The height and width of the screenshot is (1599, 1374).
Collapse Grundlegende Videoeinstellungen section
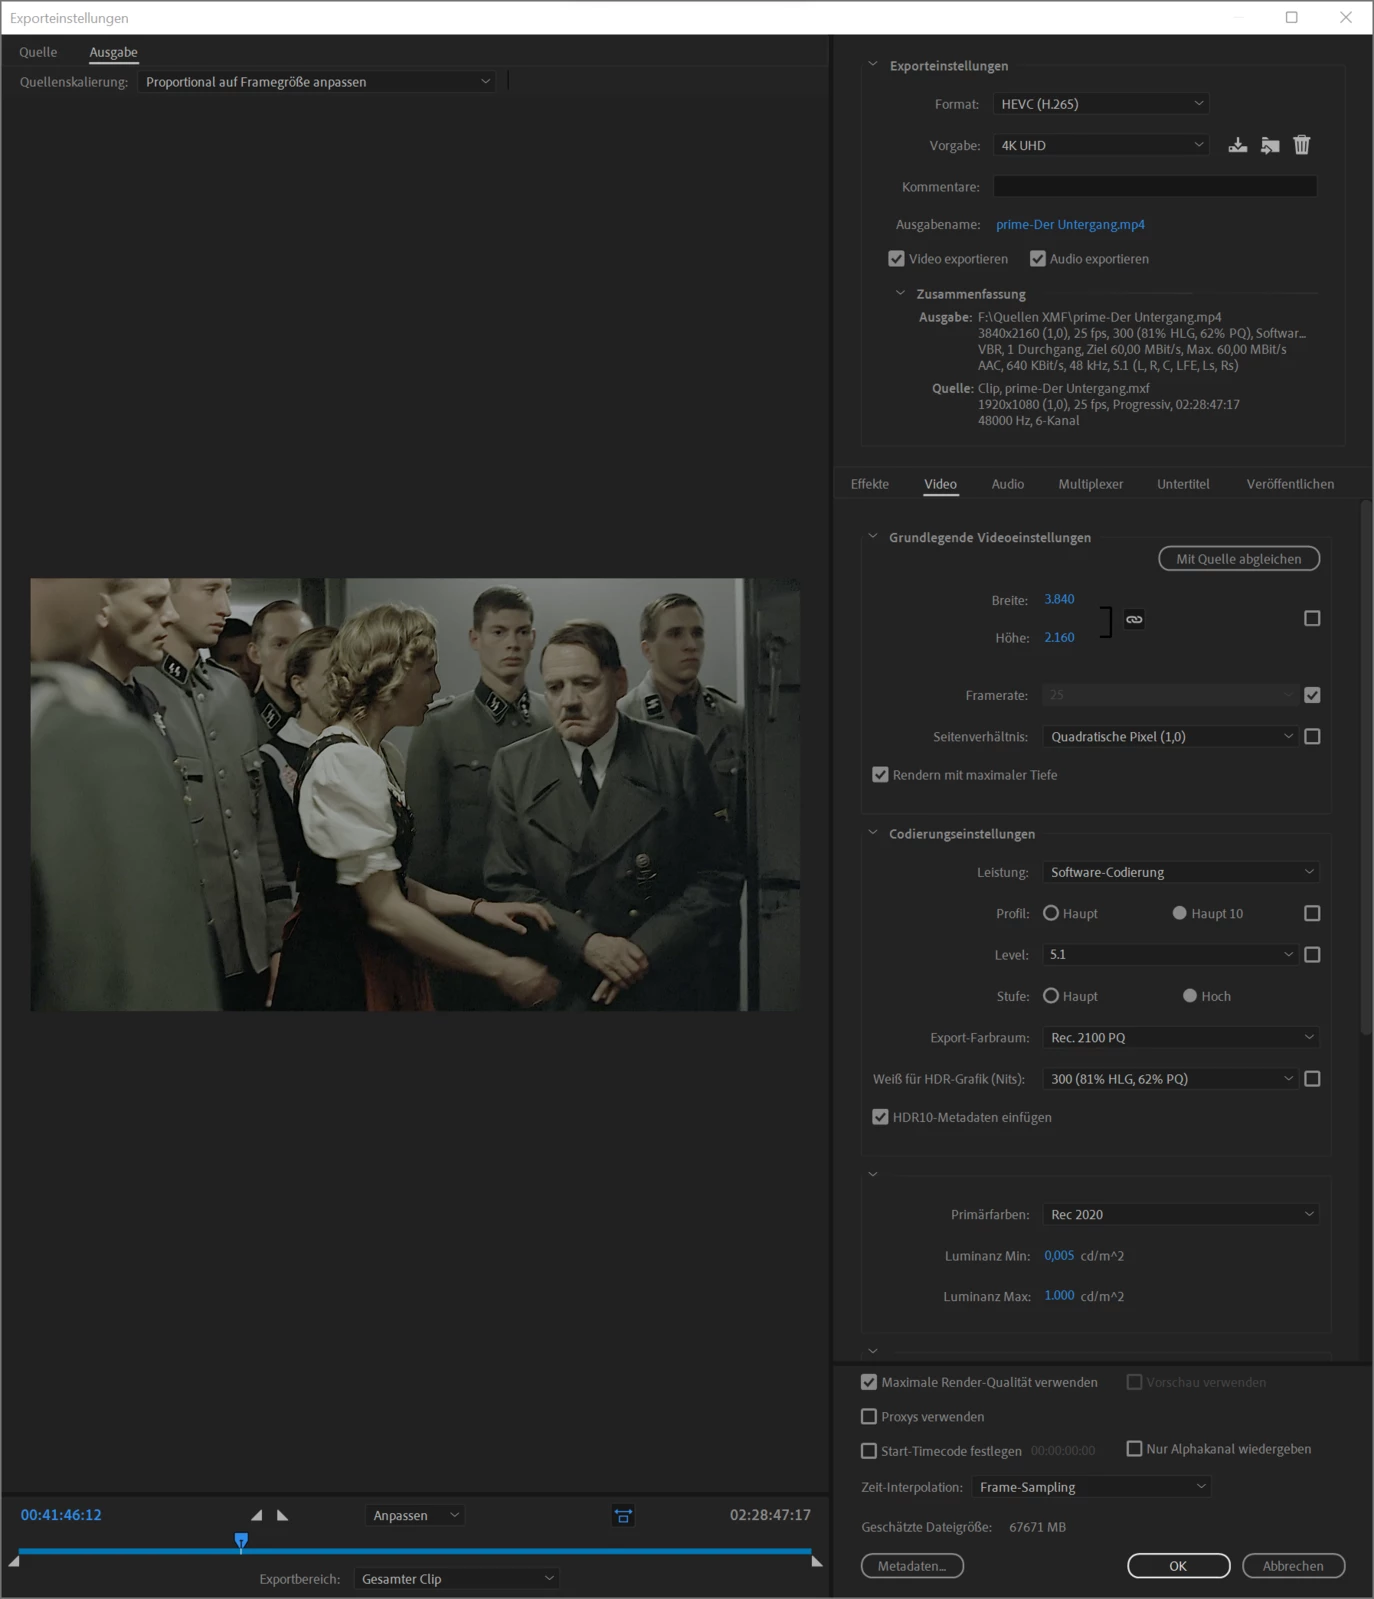pos(873,536)
